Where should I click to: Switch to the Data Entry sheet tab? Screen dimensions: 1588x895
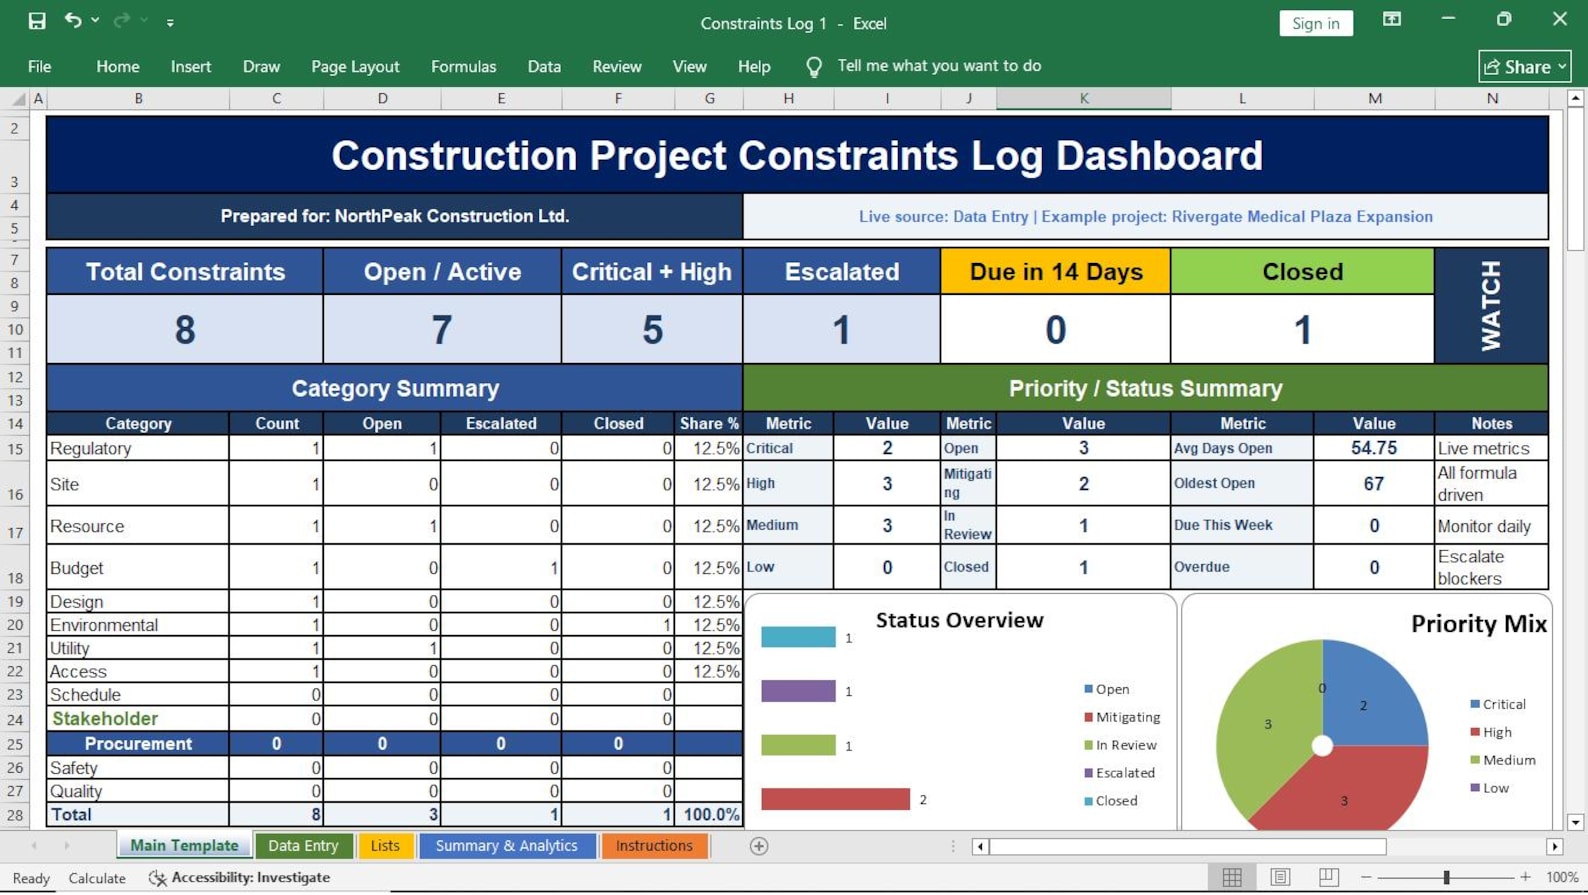click(303, 846)
